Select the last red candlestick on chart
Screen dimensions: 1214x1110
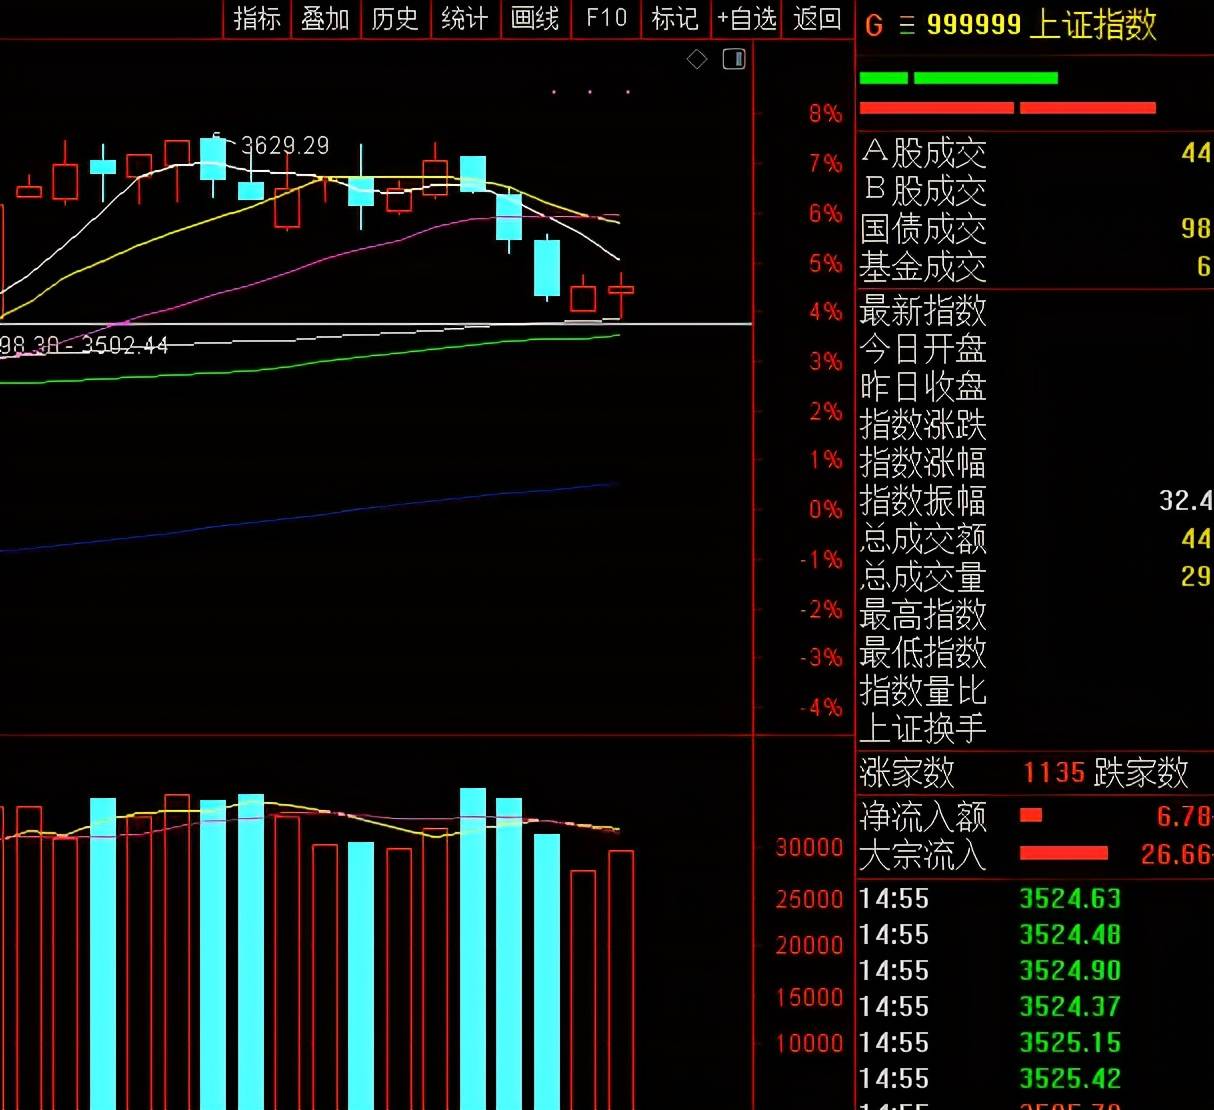(x=621, y=290)
